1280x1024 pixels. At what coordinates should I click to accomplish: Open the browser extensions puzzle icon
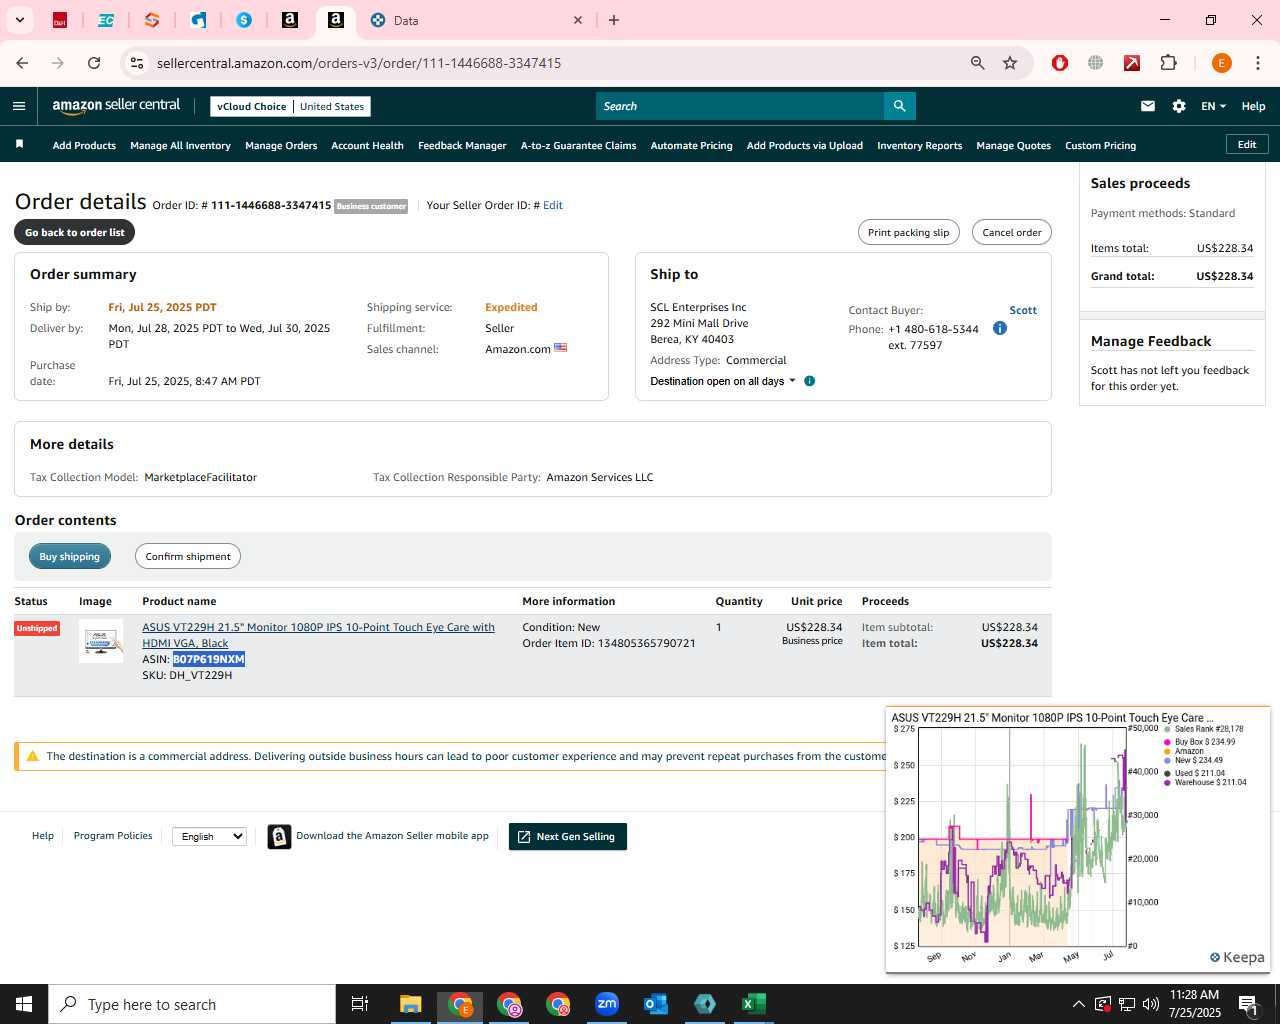point(1168,63)
